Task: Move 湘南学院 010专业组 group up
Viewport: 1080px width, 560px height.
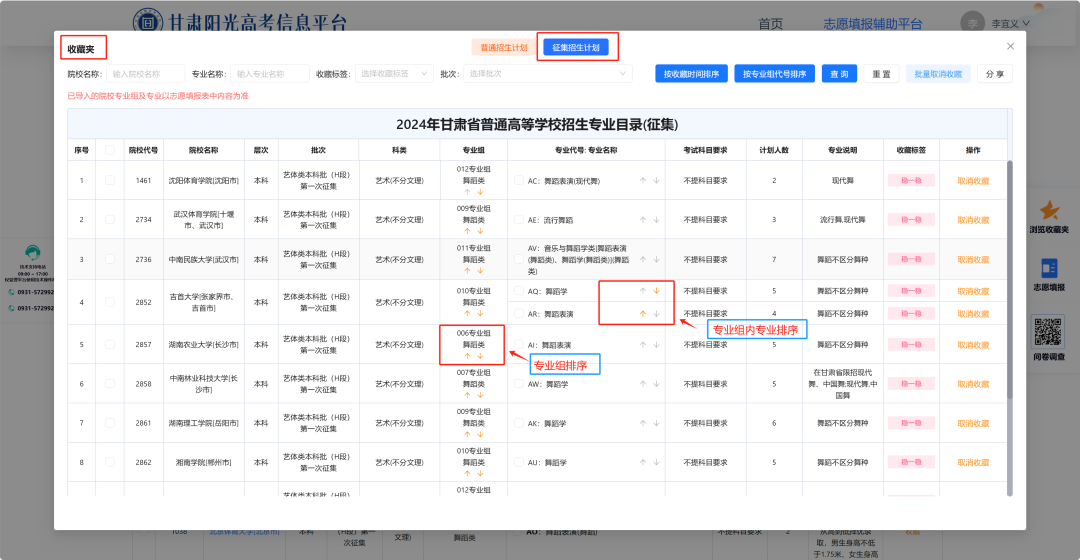Action: point(467,474)
